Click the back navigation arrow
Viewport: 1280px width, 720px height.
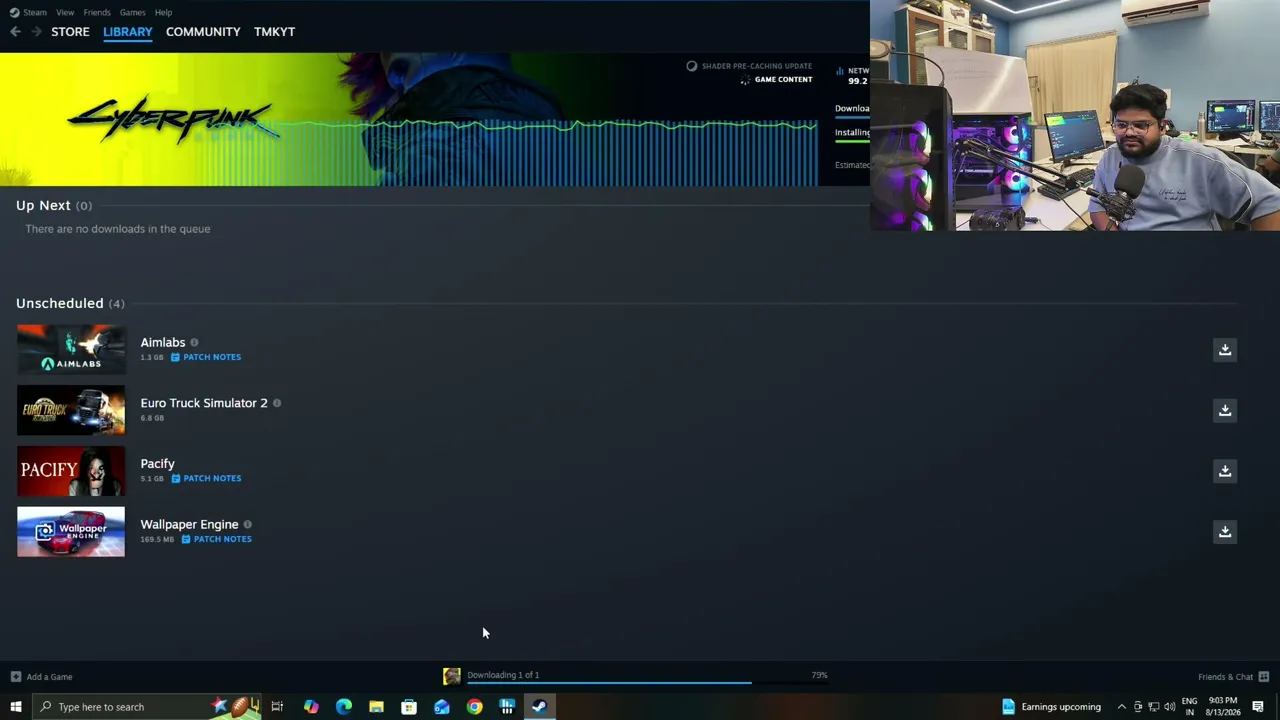15,32
